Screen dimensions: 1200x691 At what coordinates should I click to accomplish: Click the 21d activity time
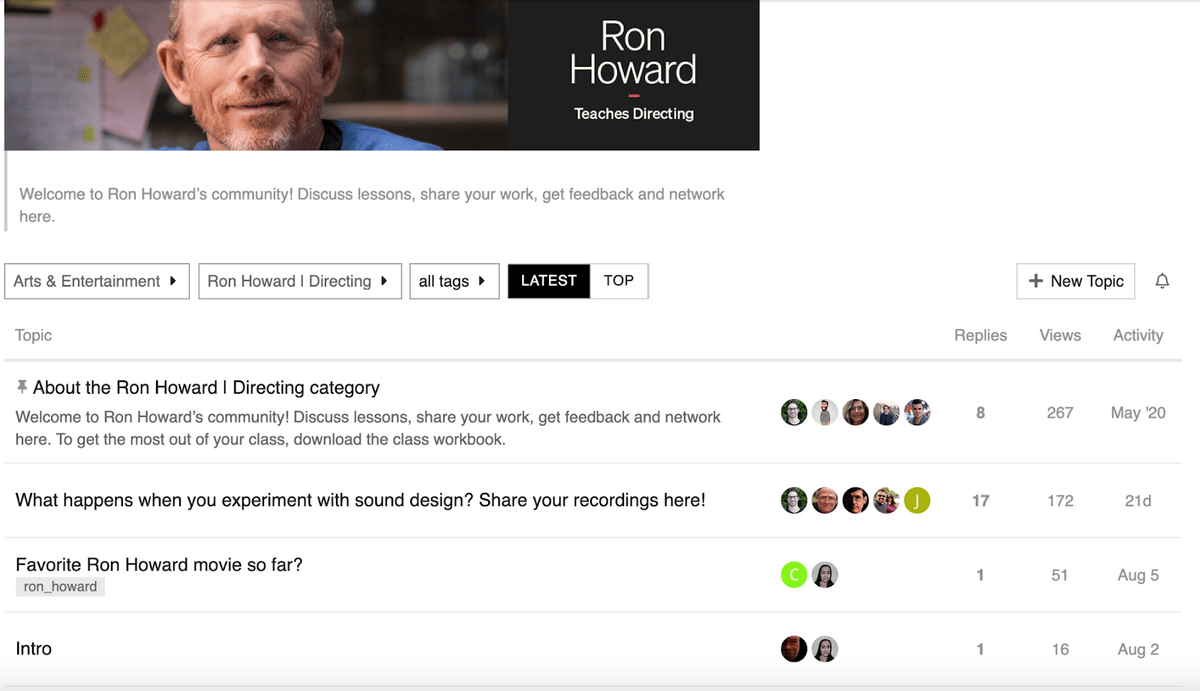(x=1138, y=500)
